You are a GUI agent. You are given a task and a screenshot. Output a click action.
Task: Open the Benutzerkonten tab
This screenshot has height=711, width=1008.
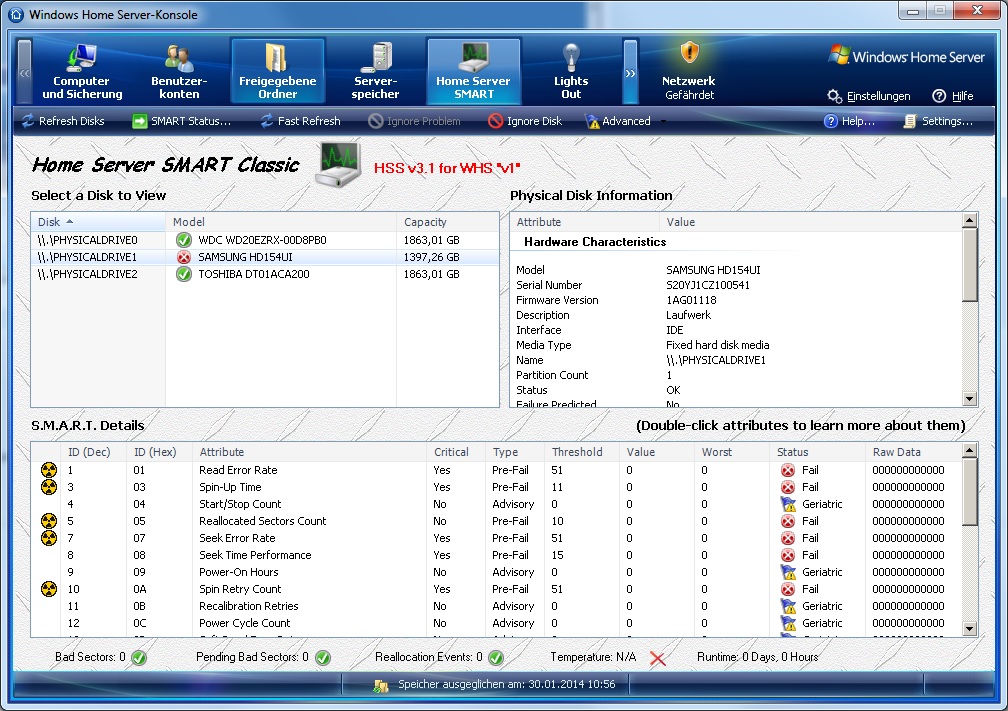179,71
